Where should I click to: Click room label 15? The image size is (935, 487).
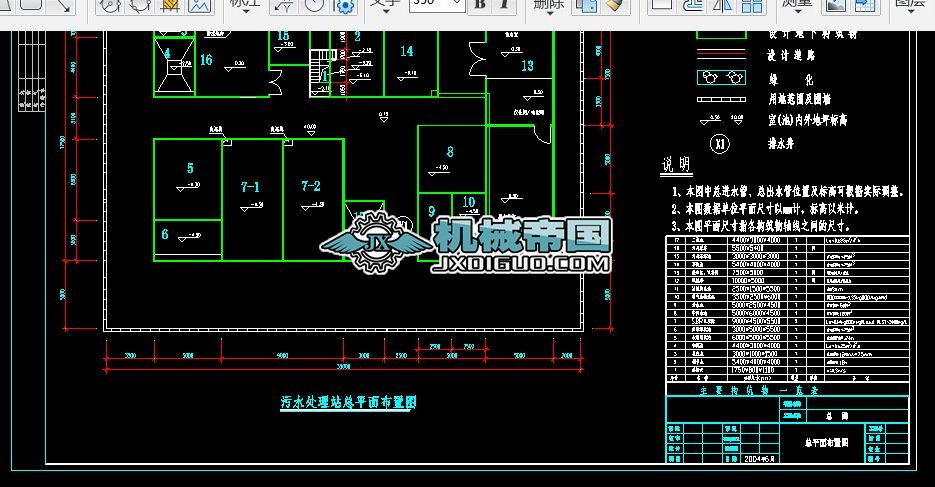click(x=283, y=36)
